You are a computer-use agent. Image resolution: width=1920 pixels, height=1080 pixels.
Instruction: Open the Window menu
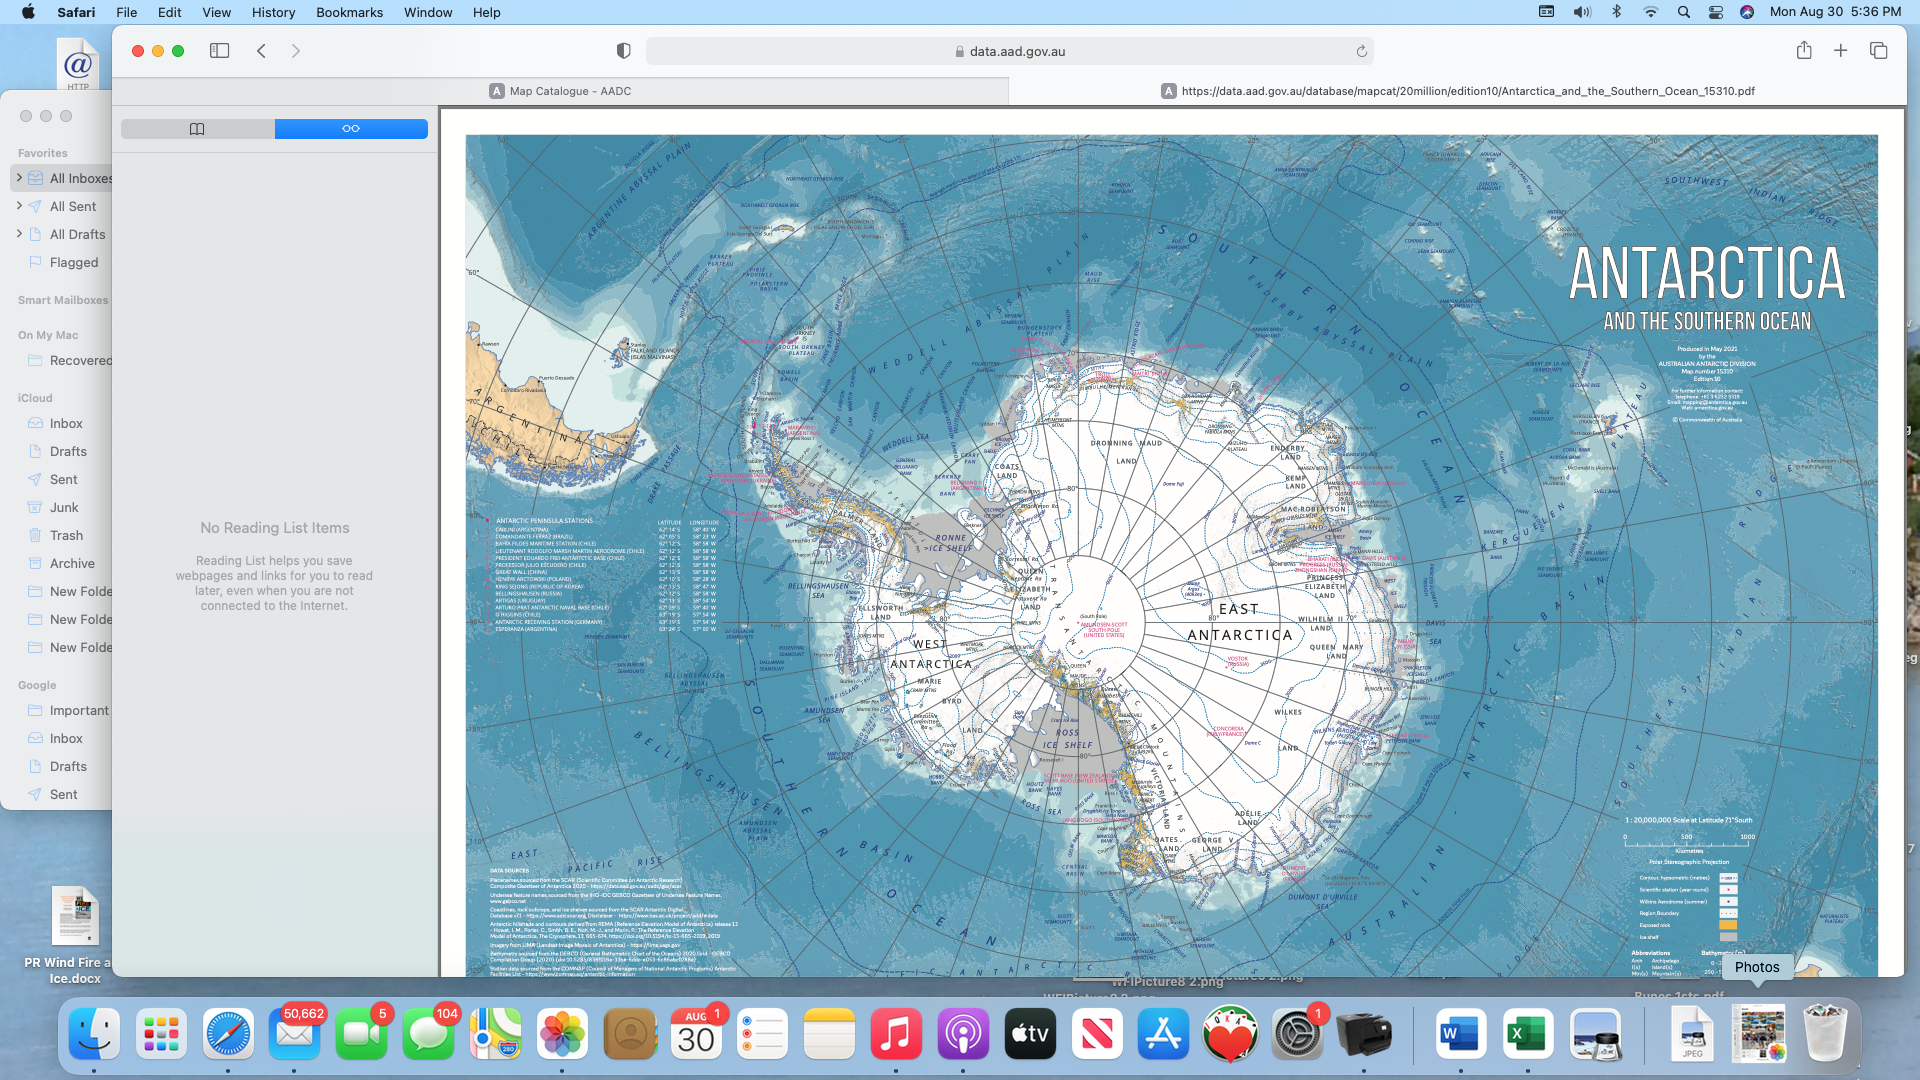[428, 12]
